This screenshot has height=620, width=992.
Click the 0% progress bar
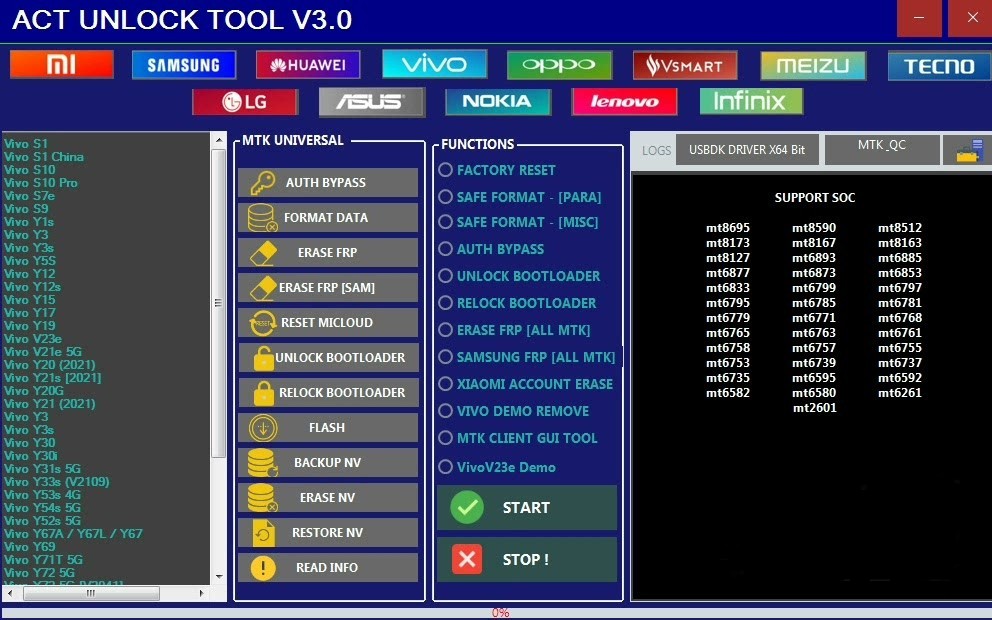(x=496, y=612)
